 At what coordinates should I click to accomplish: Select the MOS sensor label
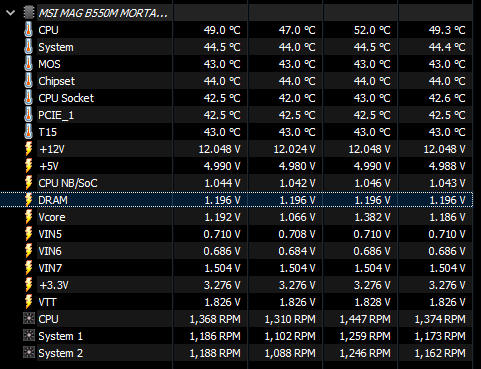coord(49,64)
